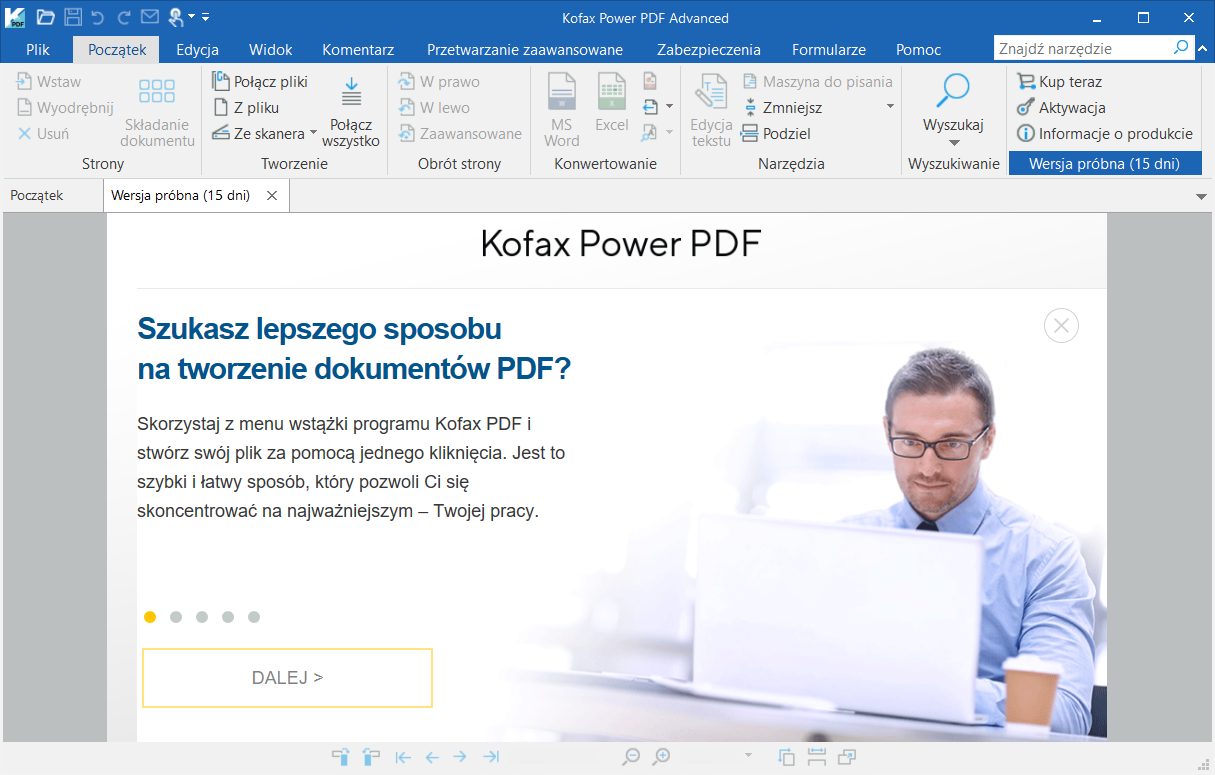Select the second carousel dot
Image resolution: width=1215 pixels, height=775 pixels.
[176, 617]
